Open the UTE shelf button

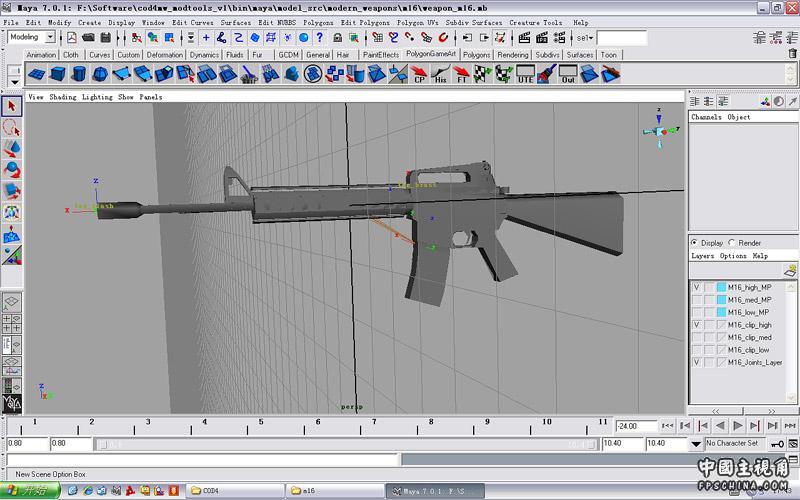click(x=526, y=74)
